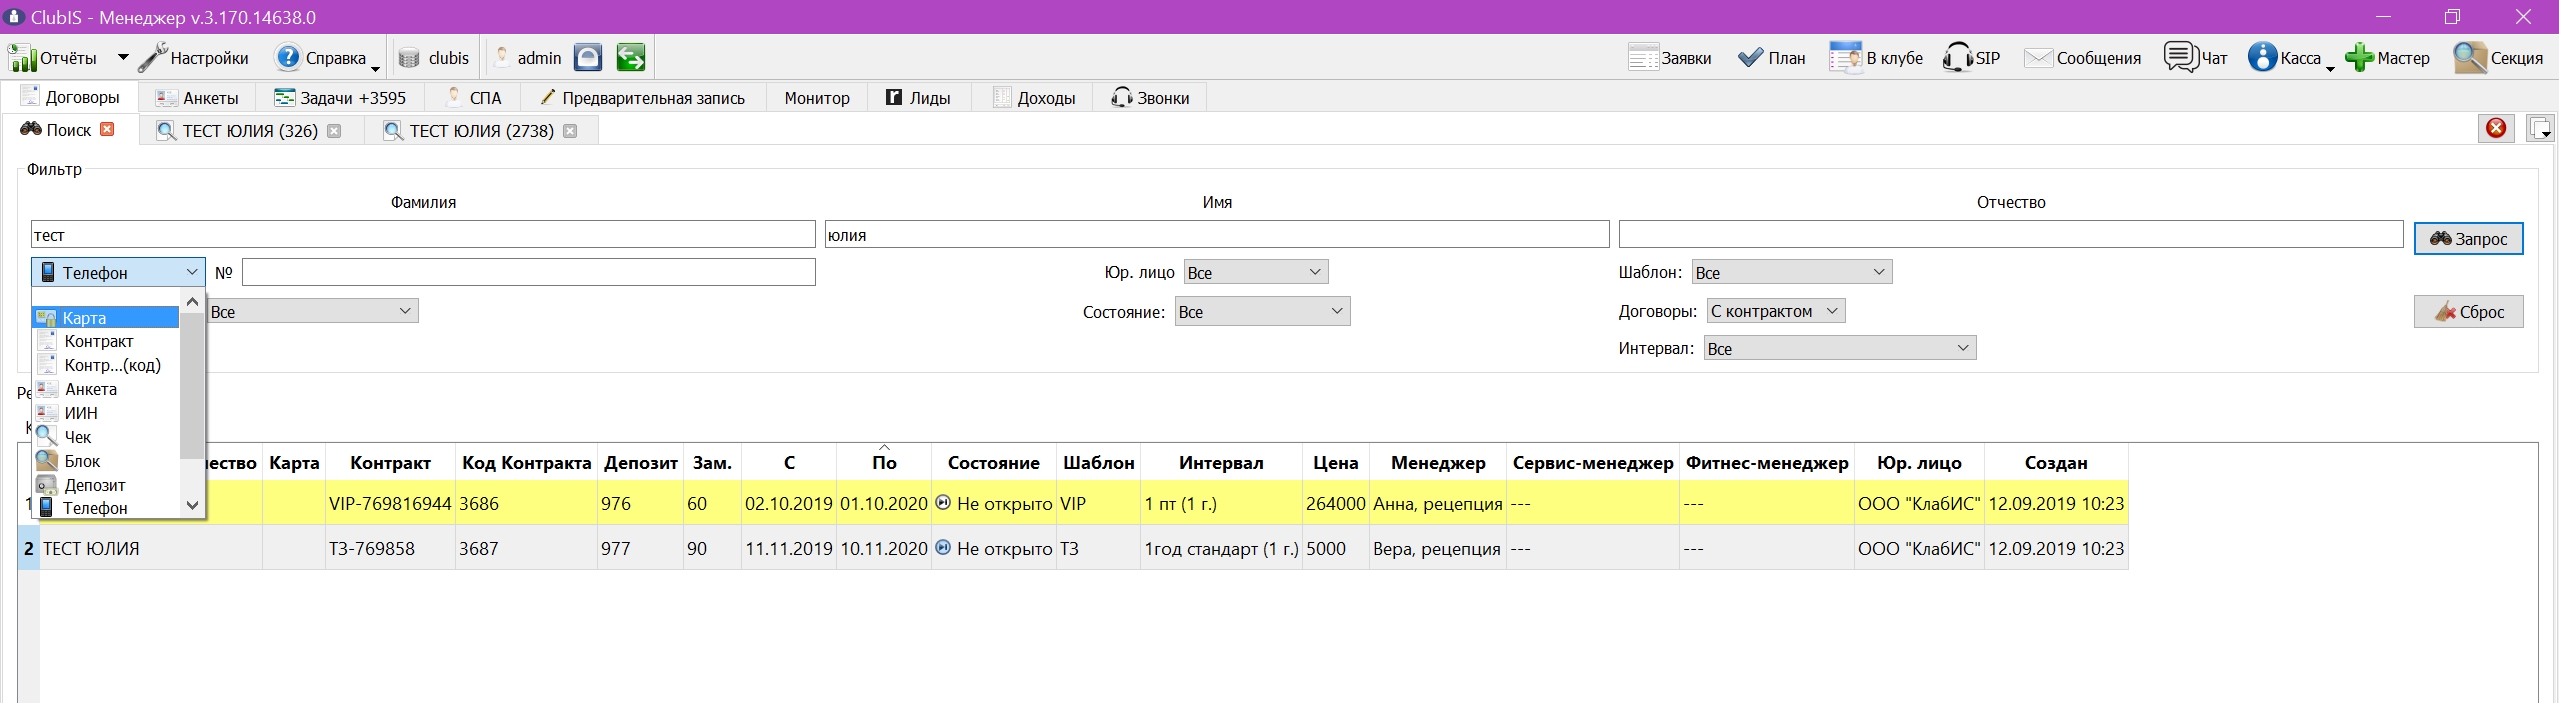Click the dropdown list scrollbar down arrow

[193, 505]
